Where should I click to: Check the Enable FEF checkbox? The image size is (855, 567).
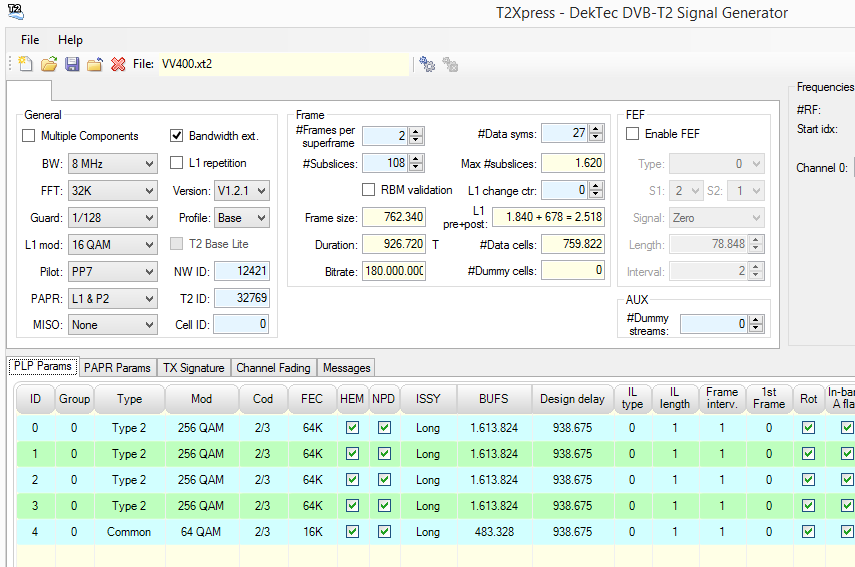point(633,134)
